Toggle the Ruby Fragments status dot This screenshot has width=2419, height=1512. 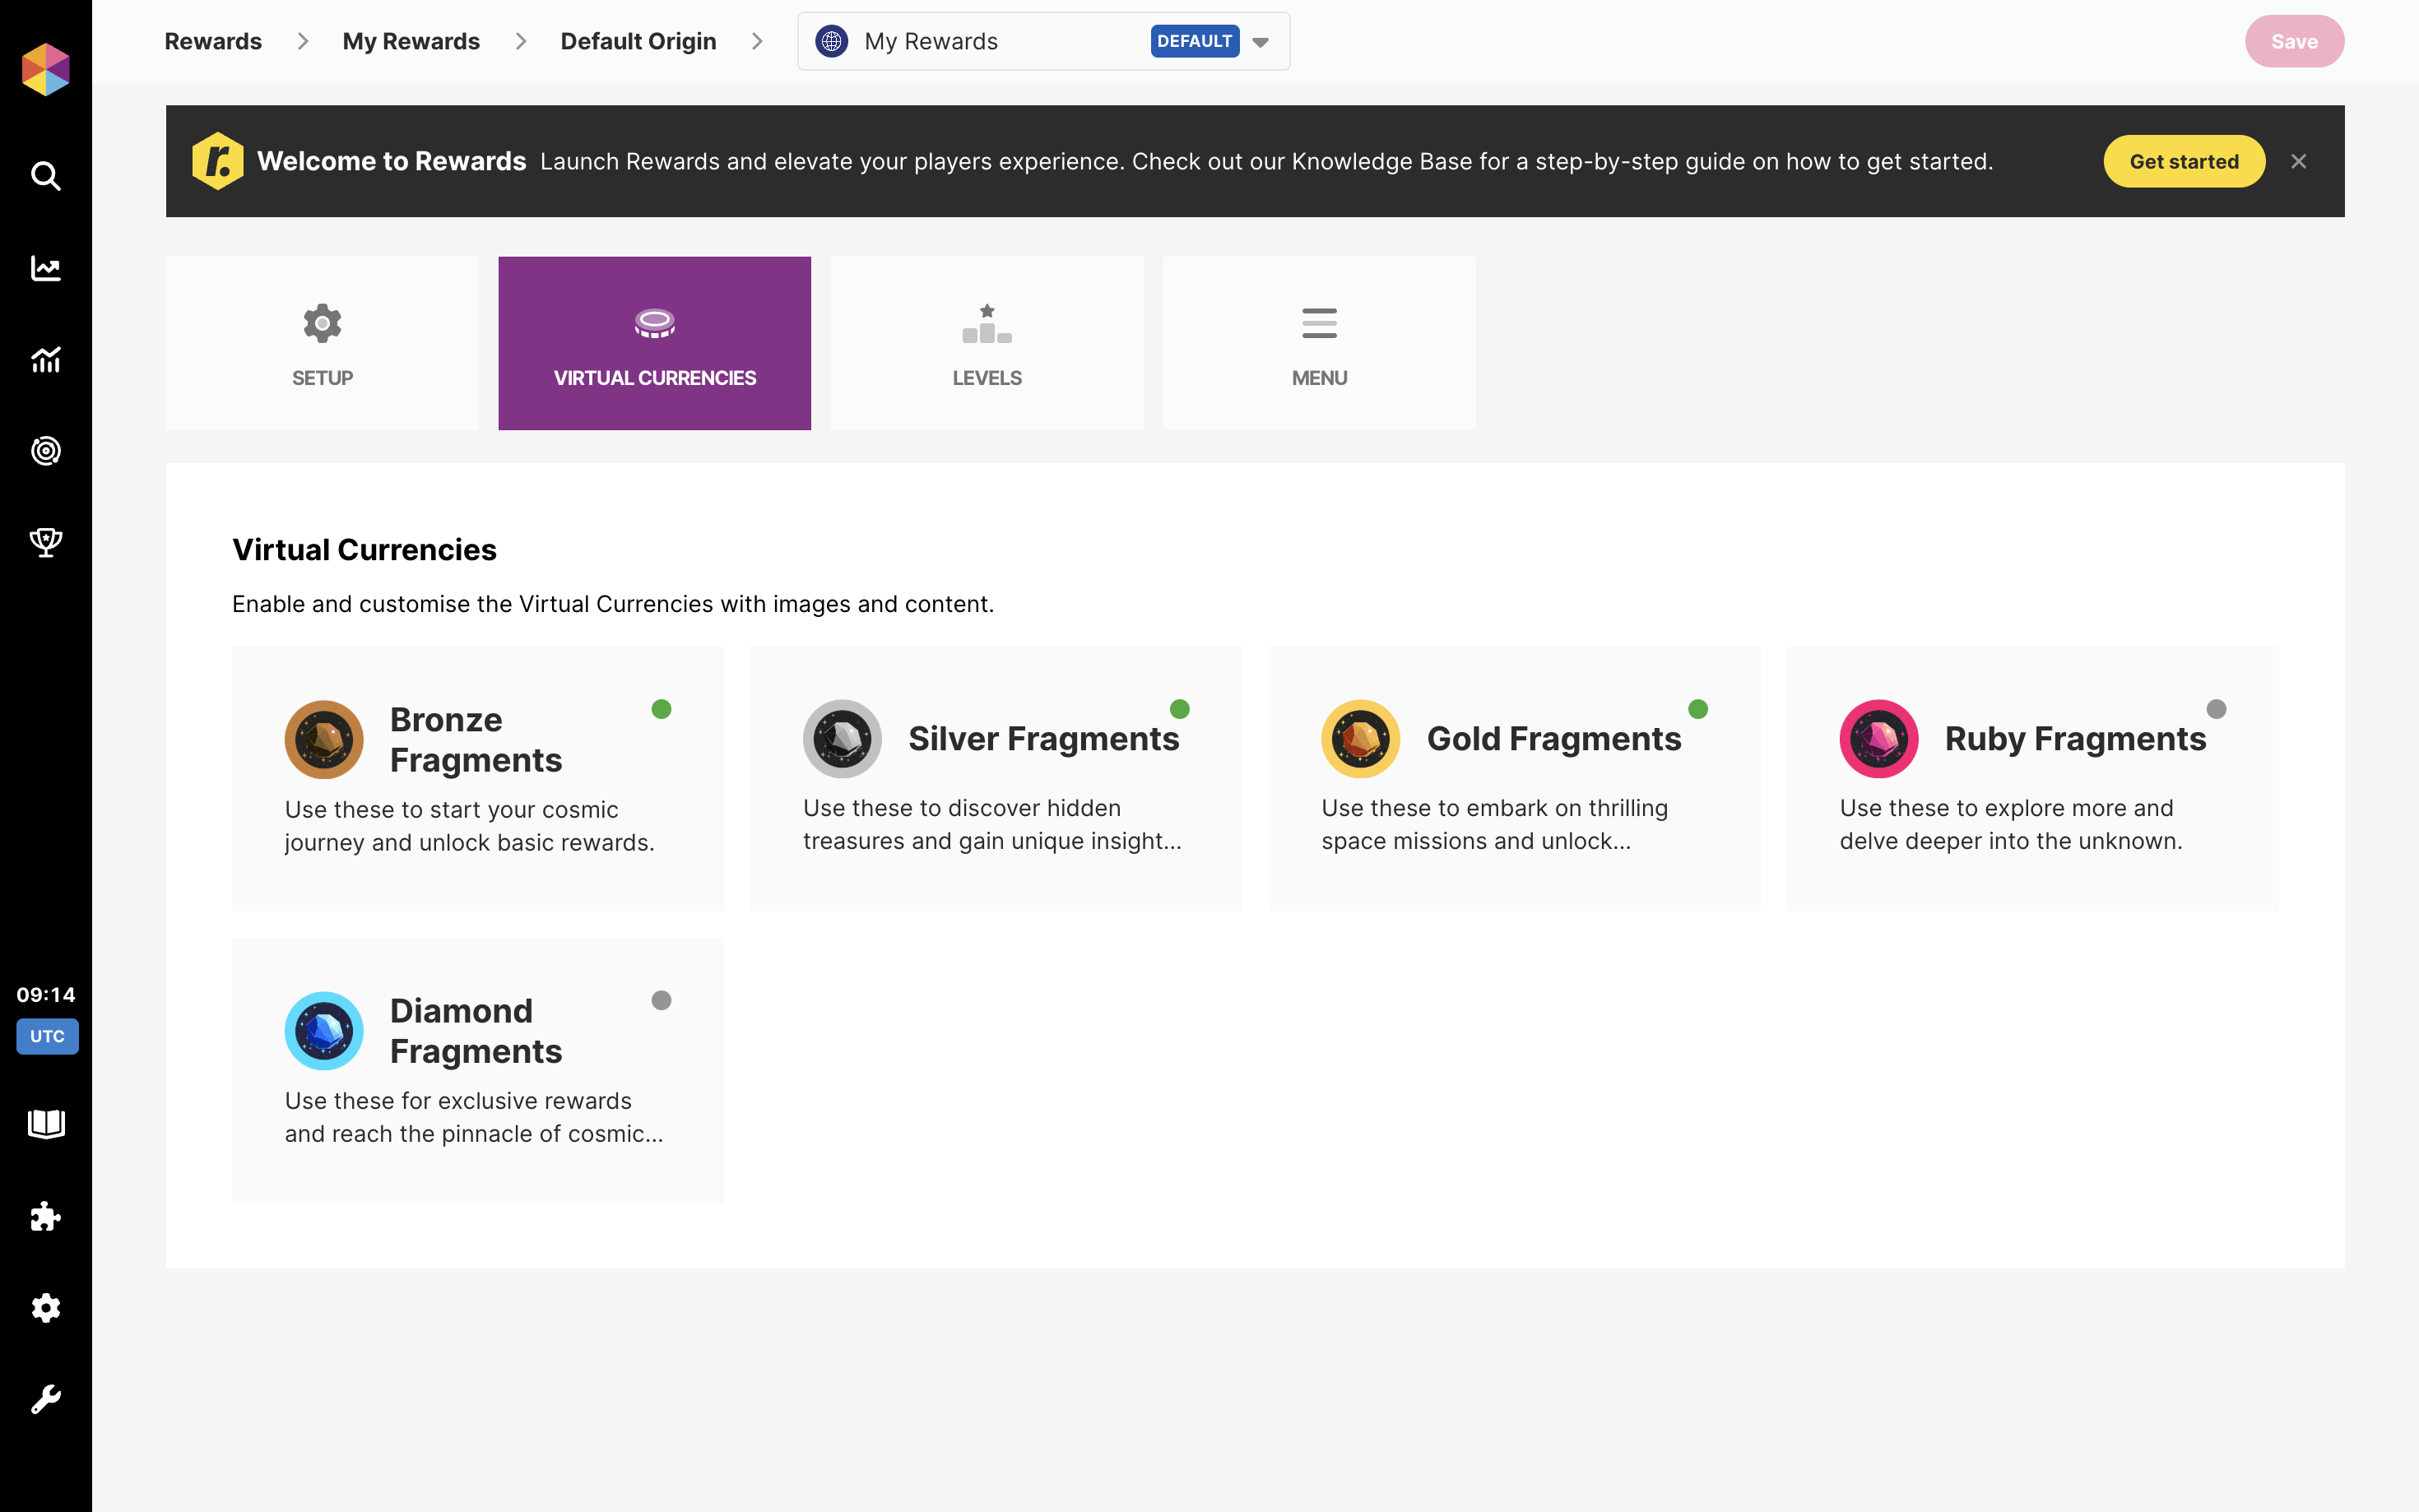point(2216,709)
